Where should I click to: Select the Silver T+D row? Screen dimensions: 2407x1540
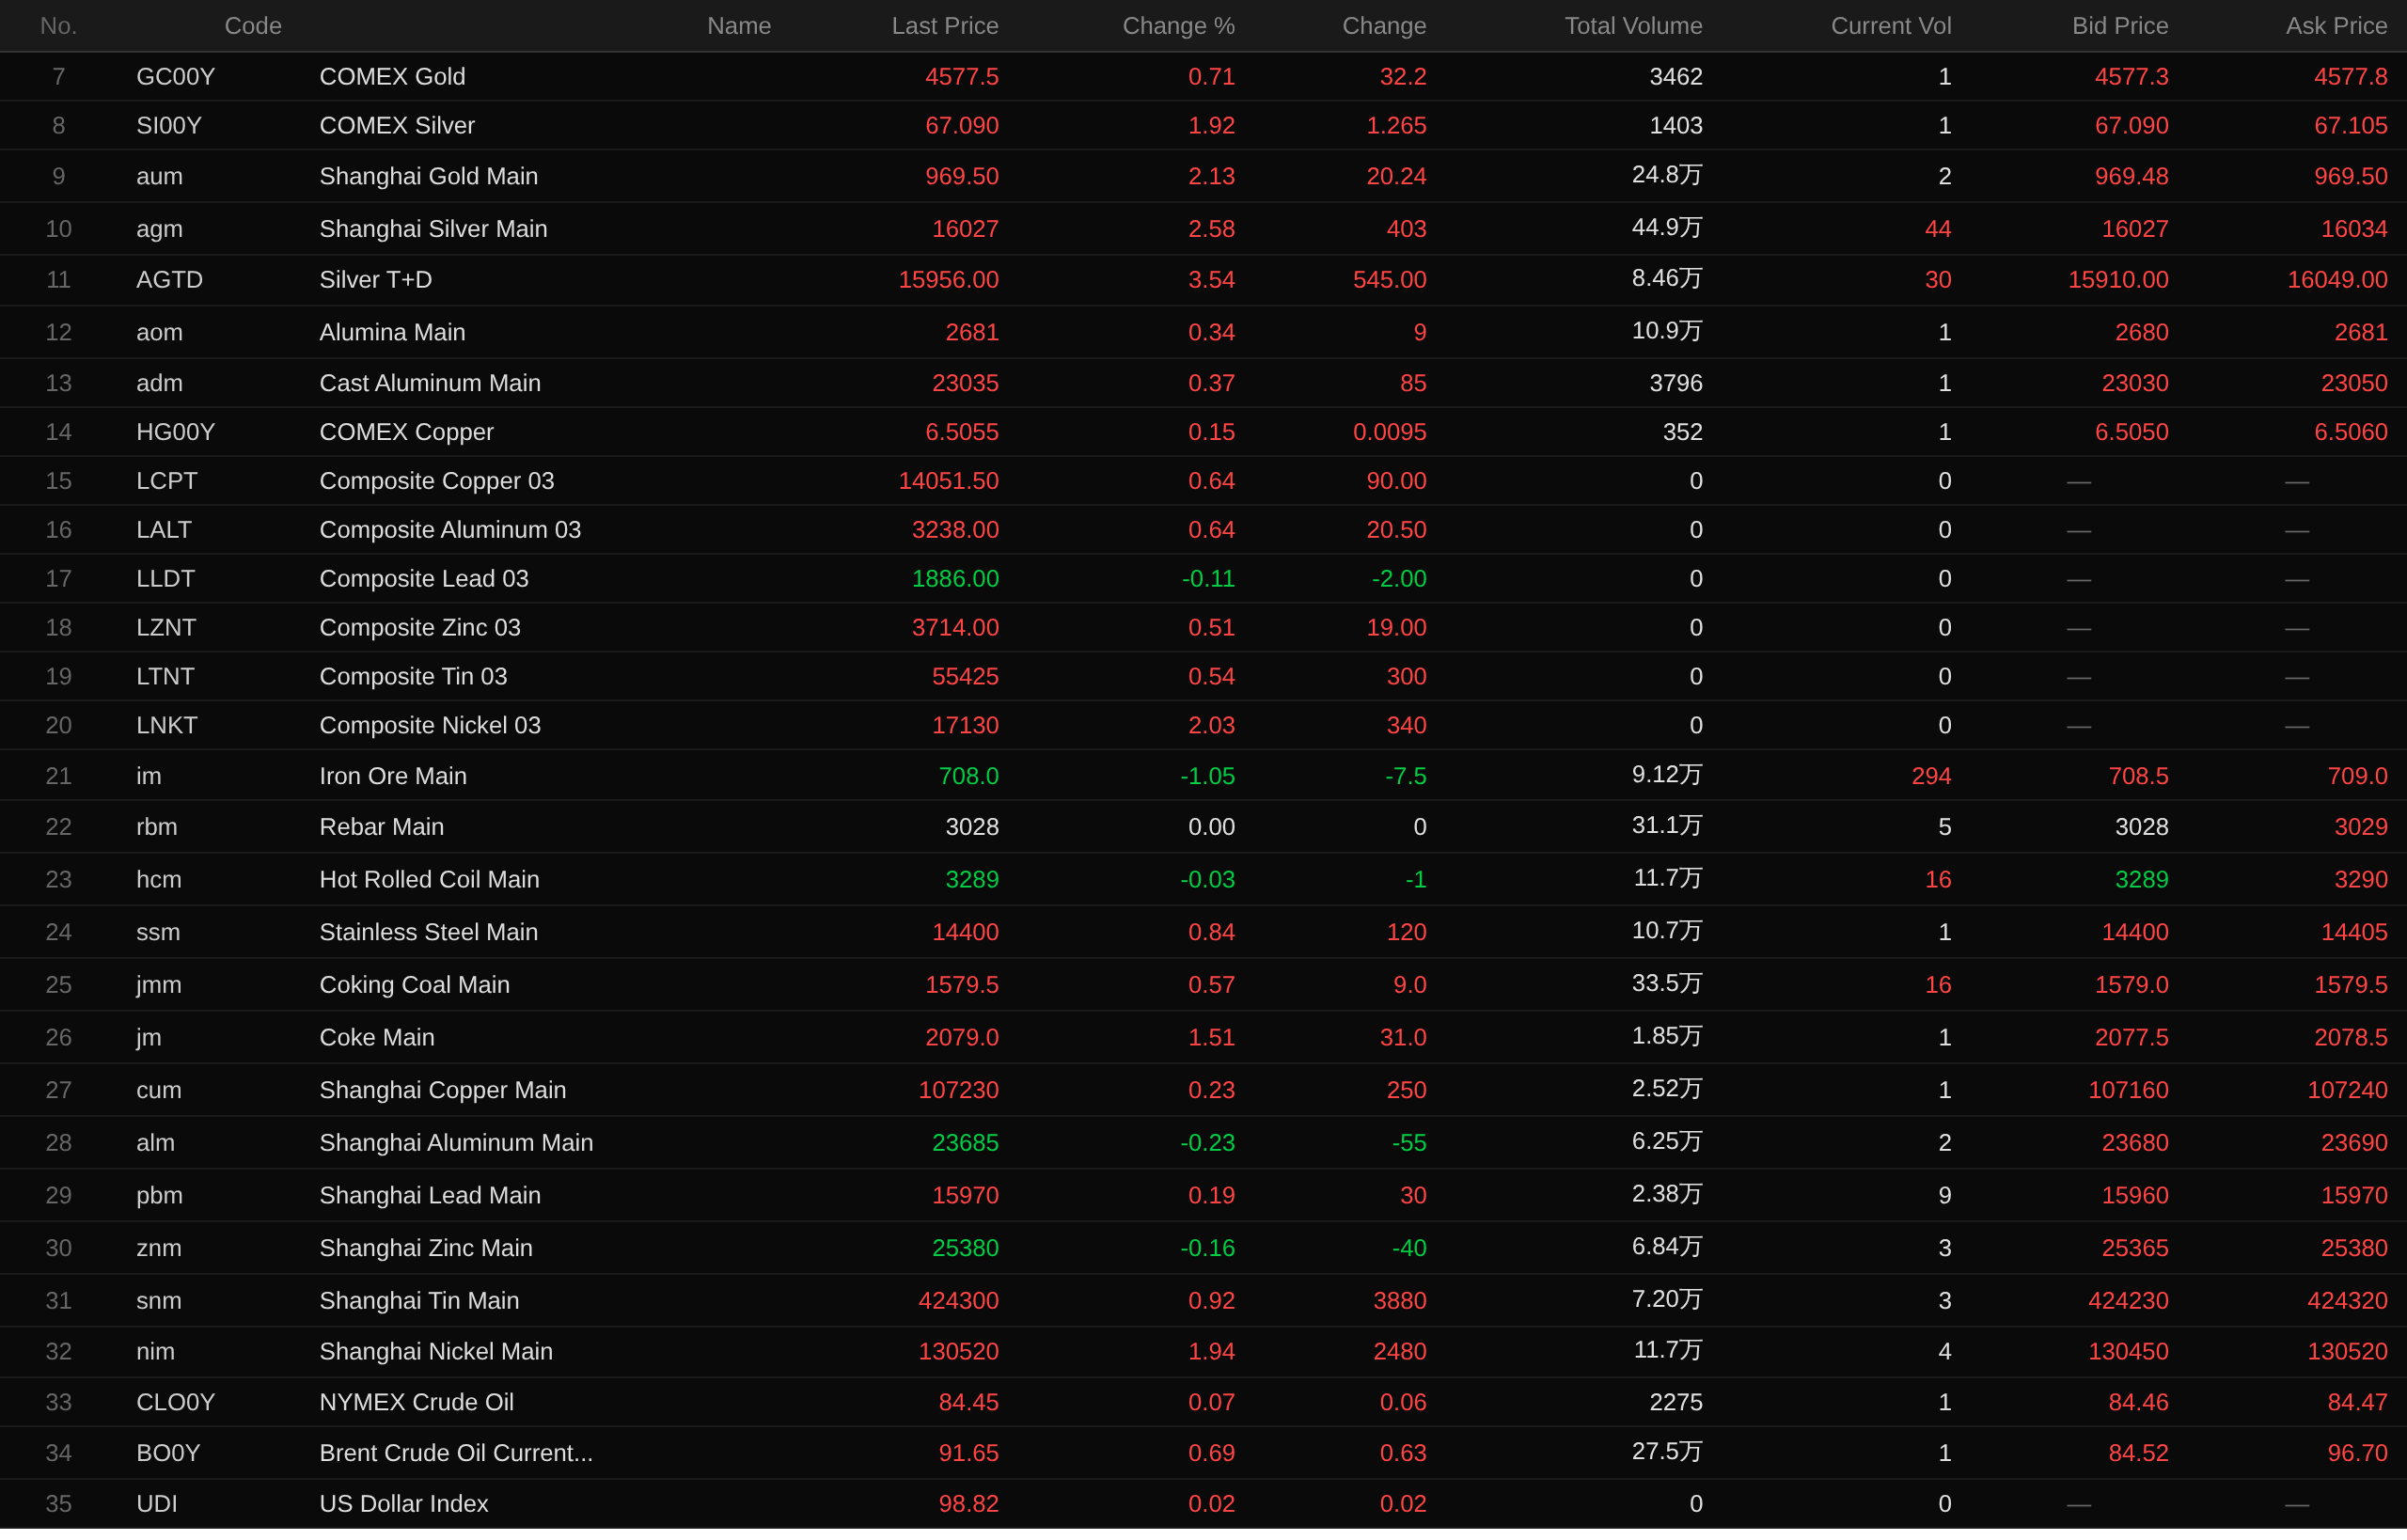click(1203, 280)
